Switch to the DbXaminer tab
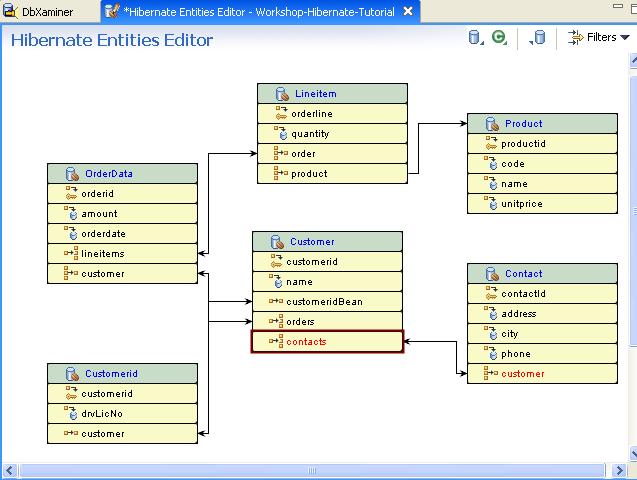The image size is (637, 480). coord(40,11)
